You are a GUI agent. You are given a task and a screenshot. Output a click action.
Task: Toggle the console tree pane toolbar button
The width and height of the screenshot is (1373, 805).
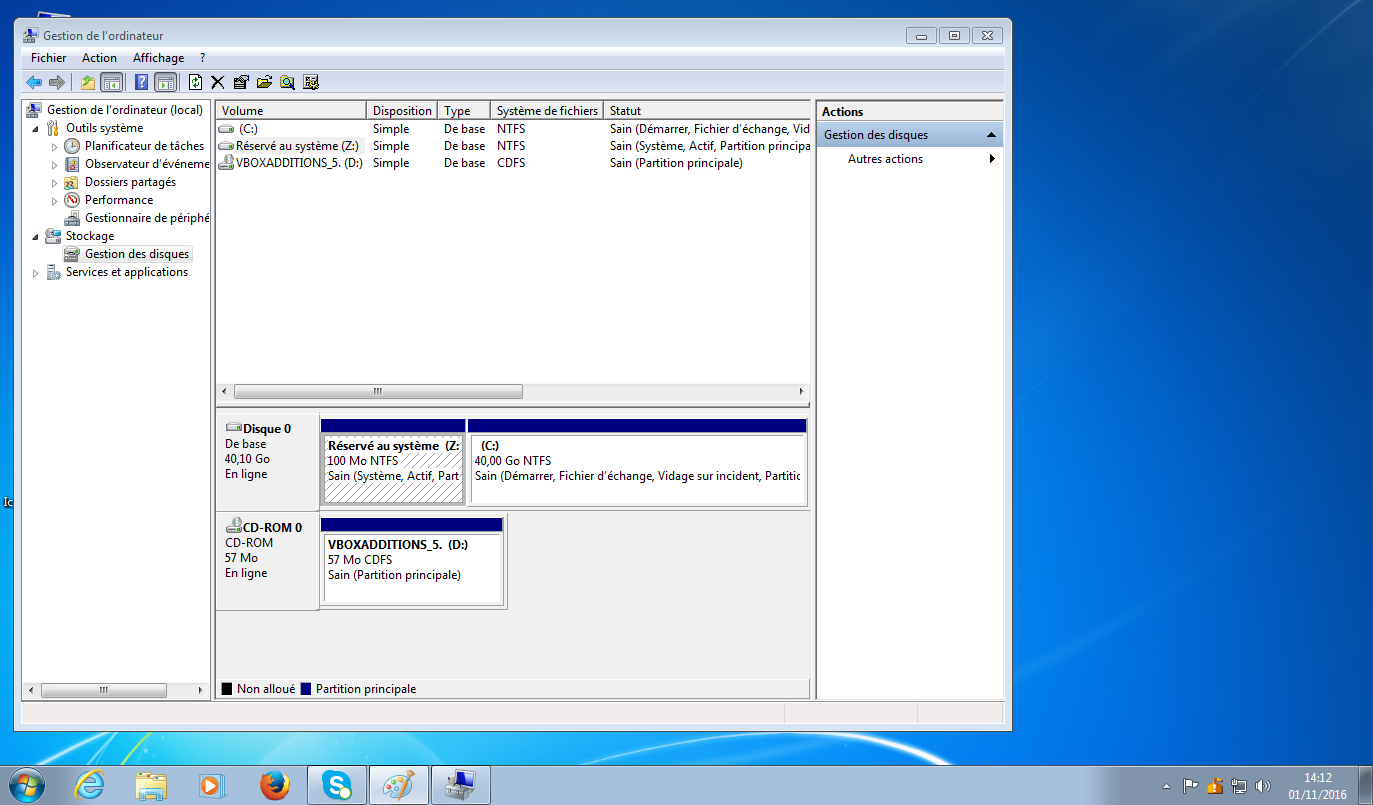point(111,82)
